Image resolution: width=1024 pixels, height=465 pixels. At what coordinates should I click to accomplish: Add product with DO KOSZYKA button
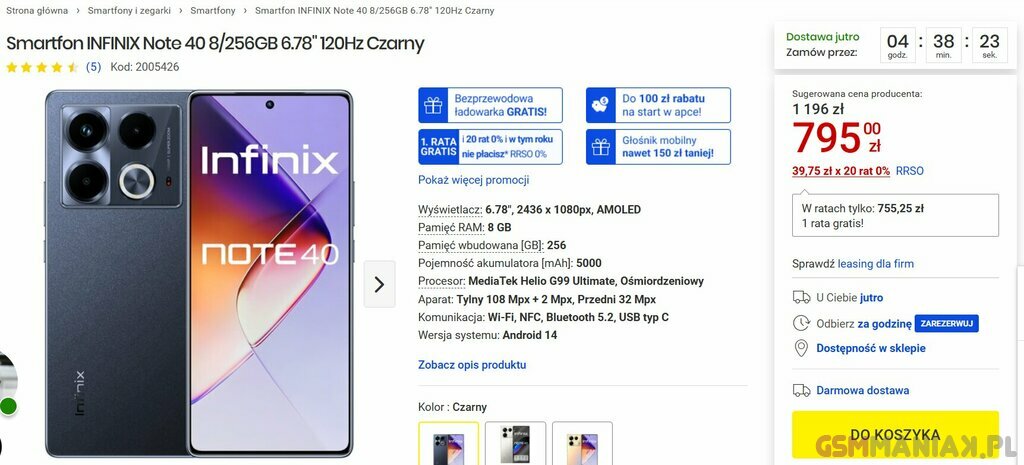(895, 435)
